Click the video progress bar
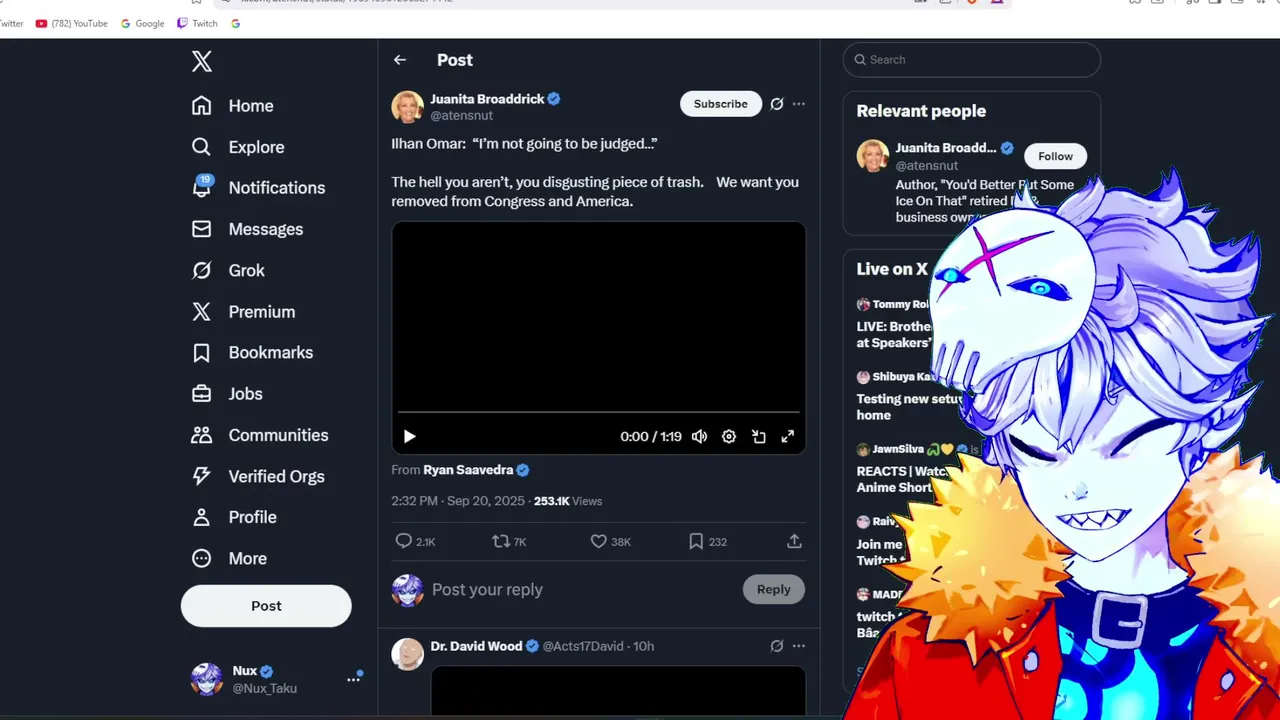Viewport: 1280px width, 720px height. 599,411
